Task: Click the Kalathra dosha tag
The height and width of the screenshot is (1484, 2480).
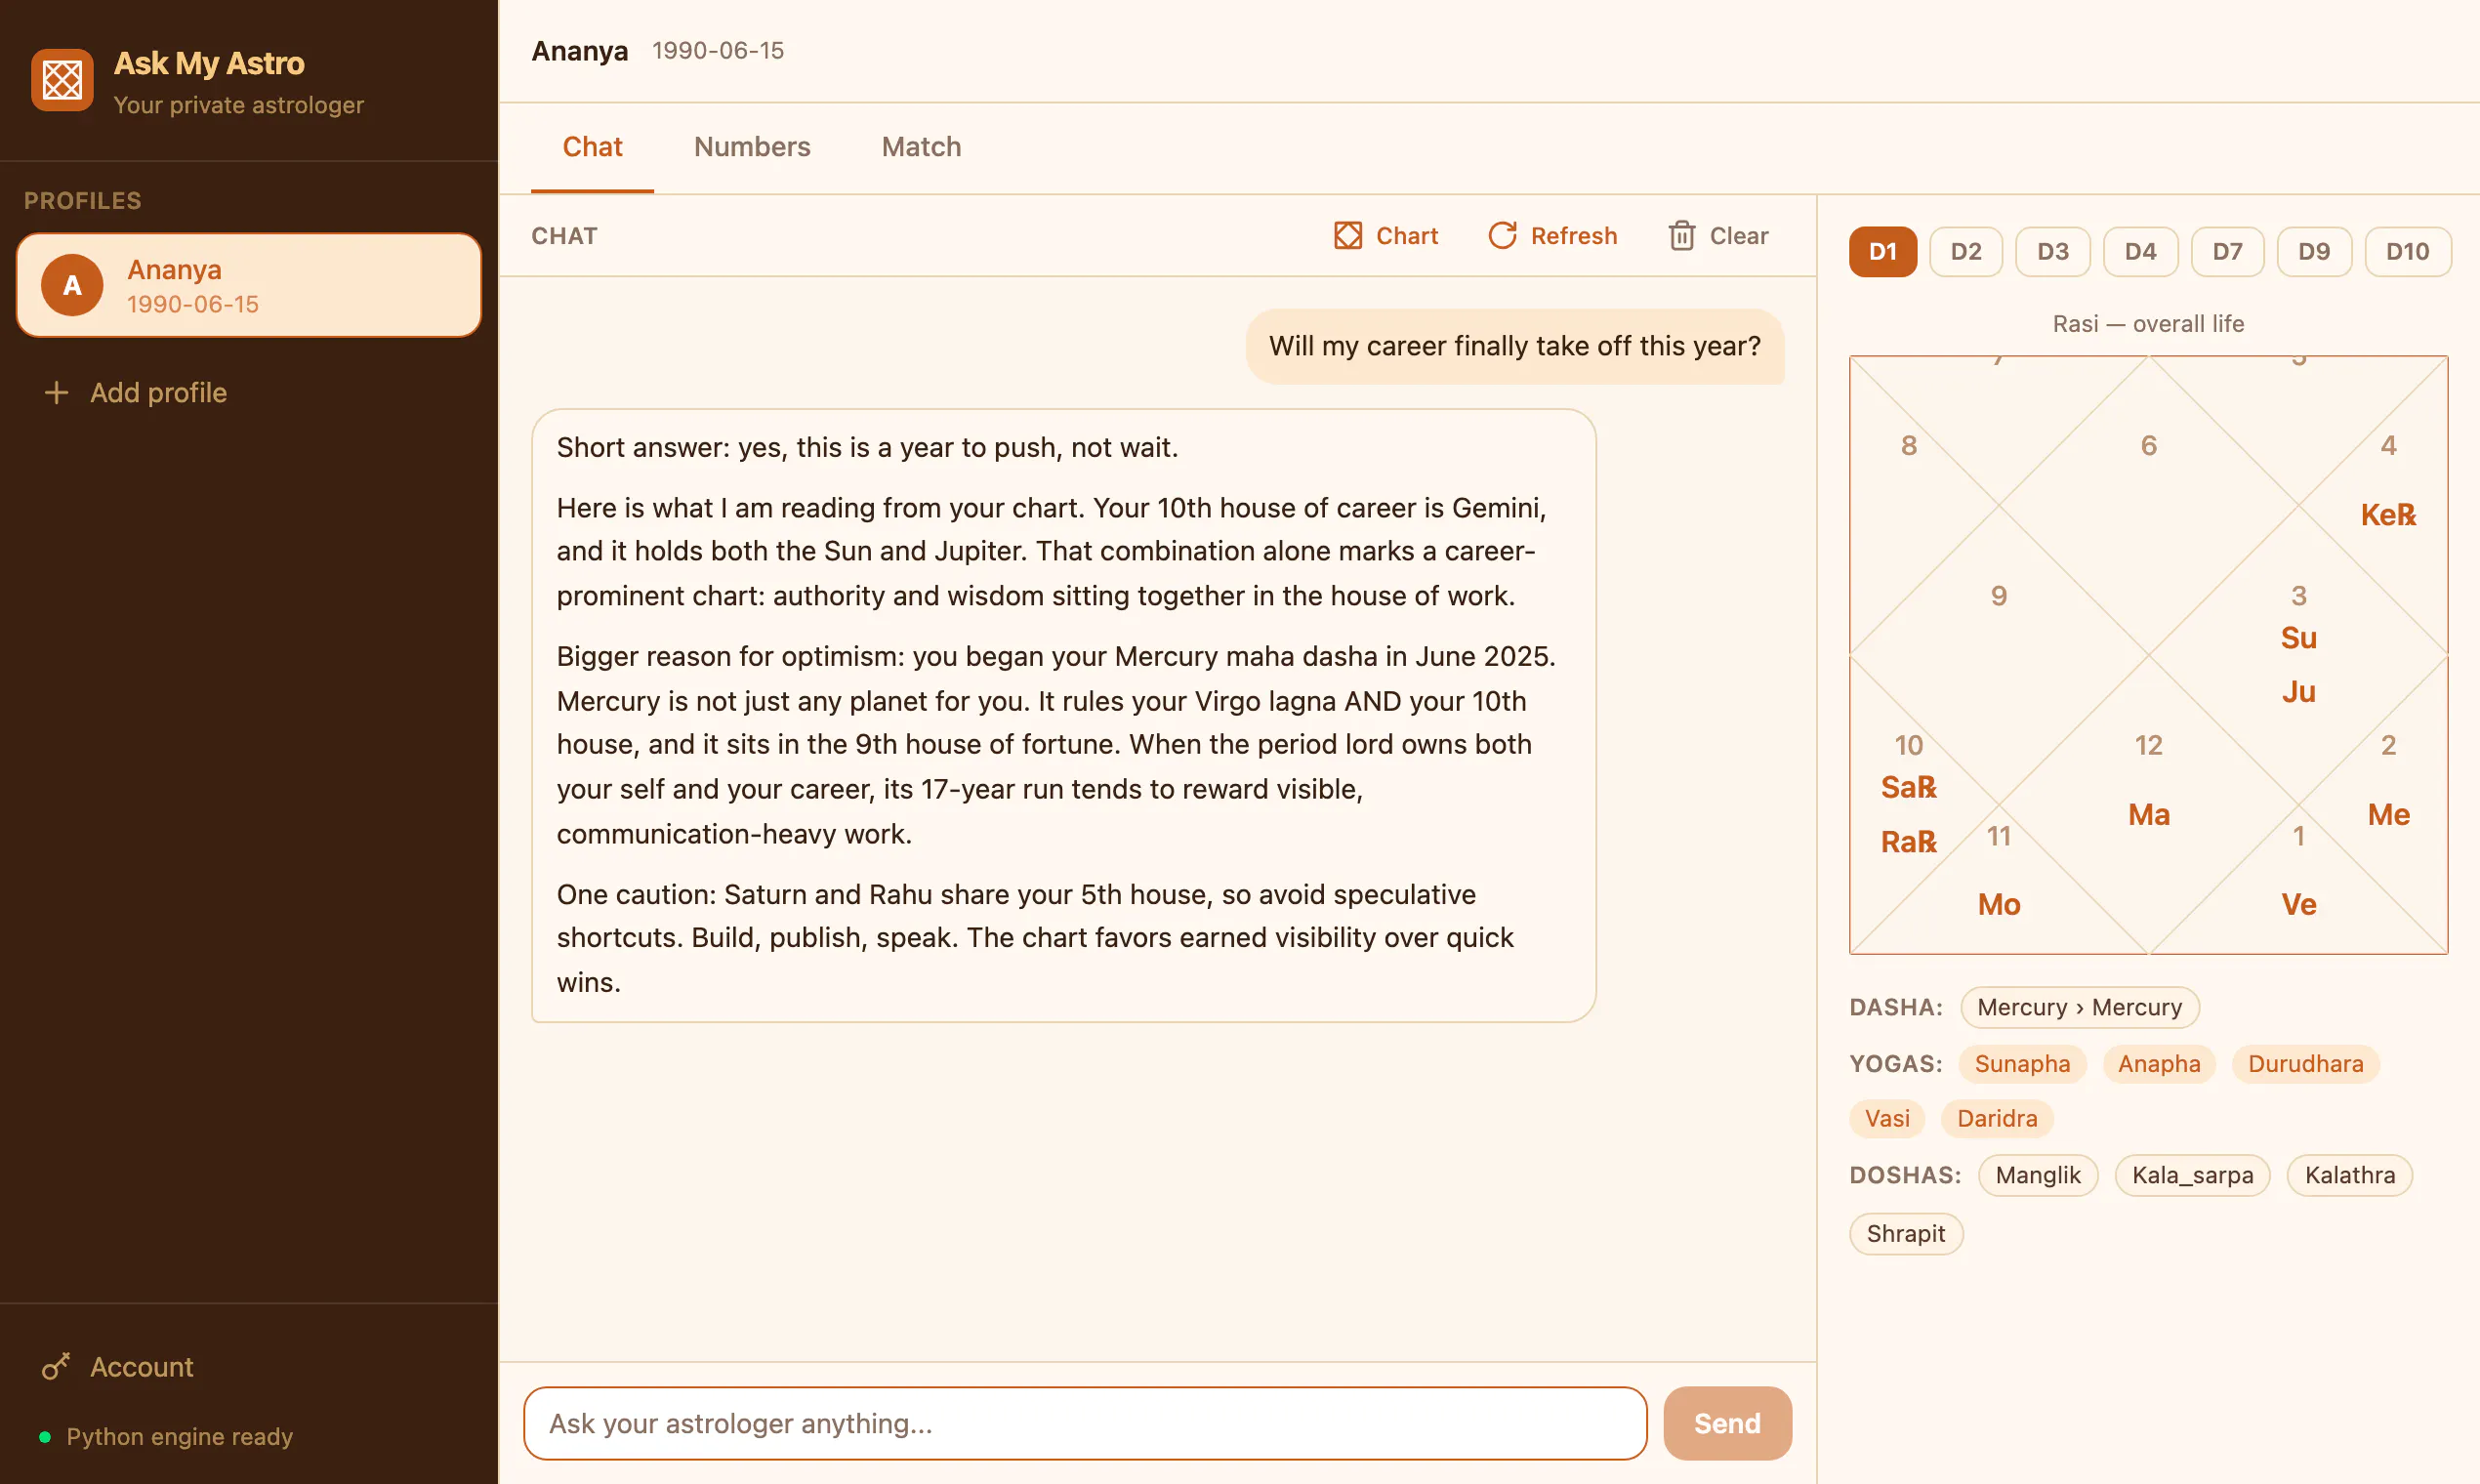Action: [2350, 1175]
